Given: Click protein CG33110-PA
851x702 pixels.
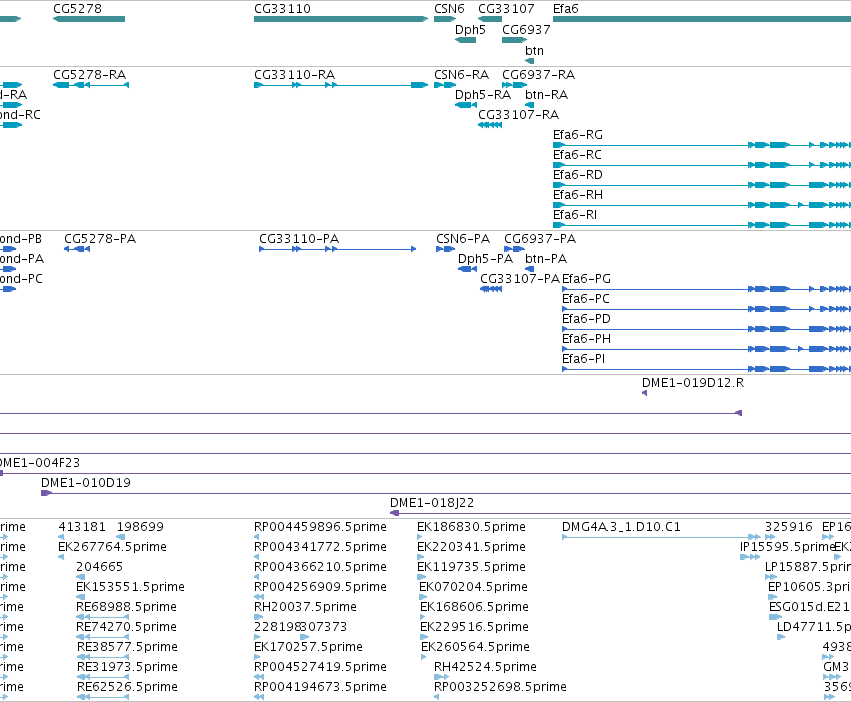Looking at the screenshot, I should click(x=338, y=249).
